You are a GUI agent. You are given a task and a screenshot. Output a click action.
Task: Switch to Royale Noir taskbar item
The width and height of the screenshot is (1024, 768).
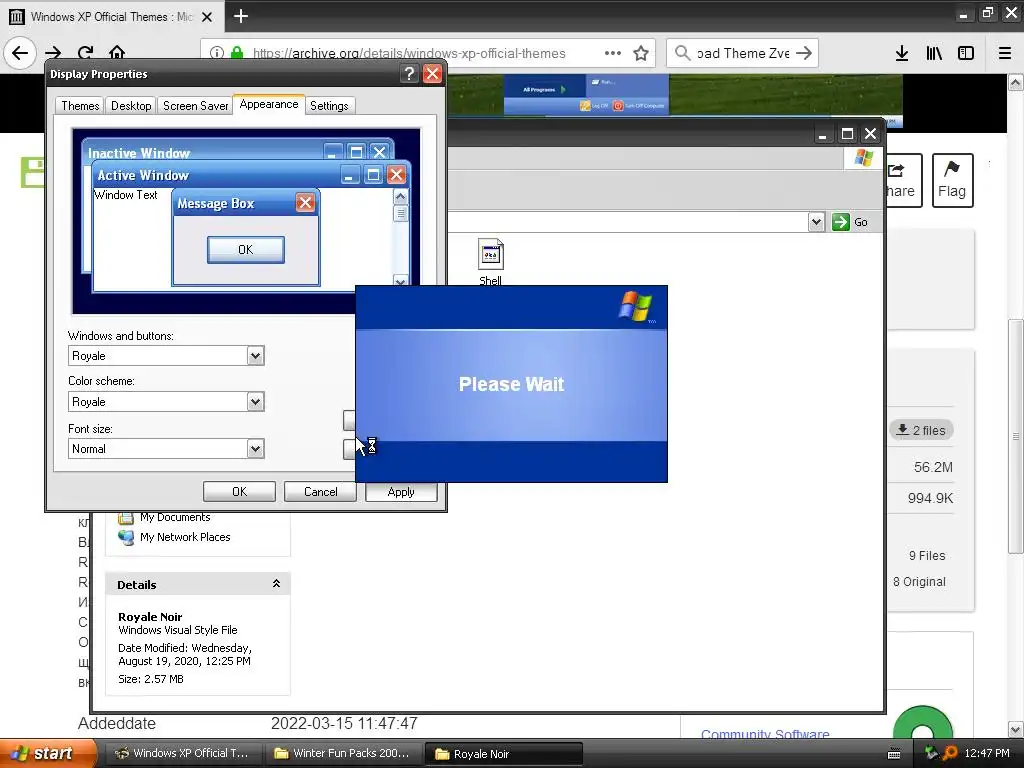(504, 754)
